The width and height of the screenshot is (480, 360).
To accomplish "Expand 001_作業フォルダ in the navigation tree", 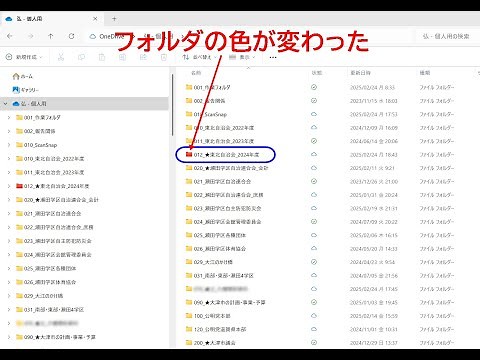I will [9, 117].
